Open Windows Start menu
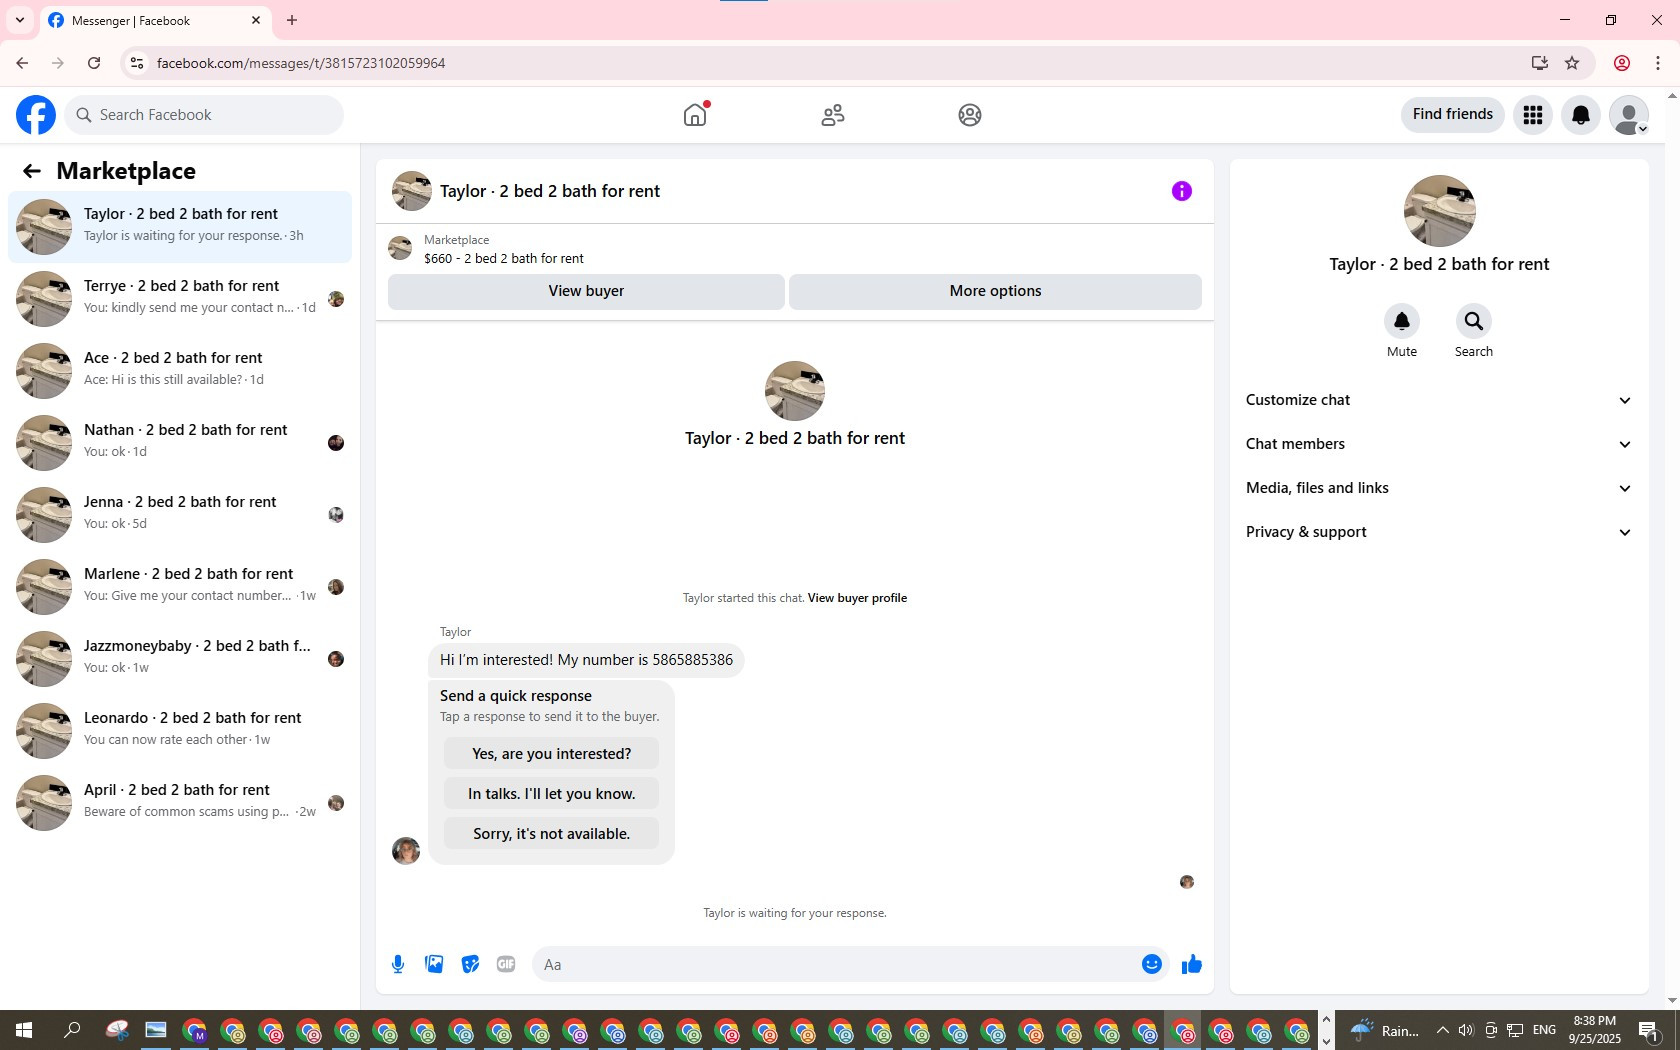This screenshot has height=1050, width=1680. point(24,1030)
